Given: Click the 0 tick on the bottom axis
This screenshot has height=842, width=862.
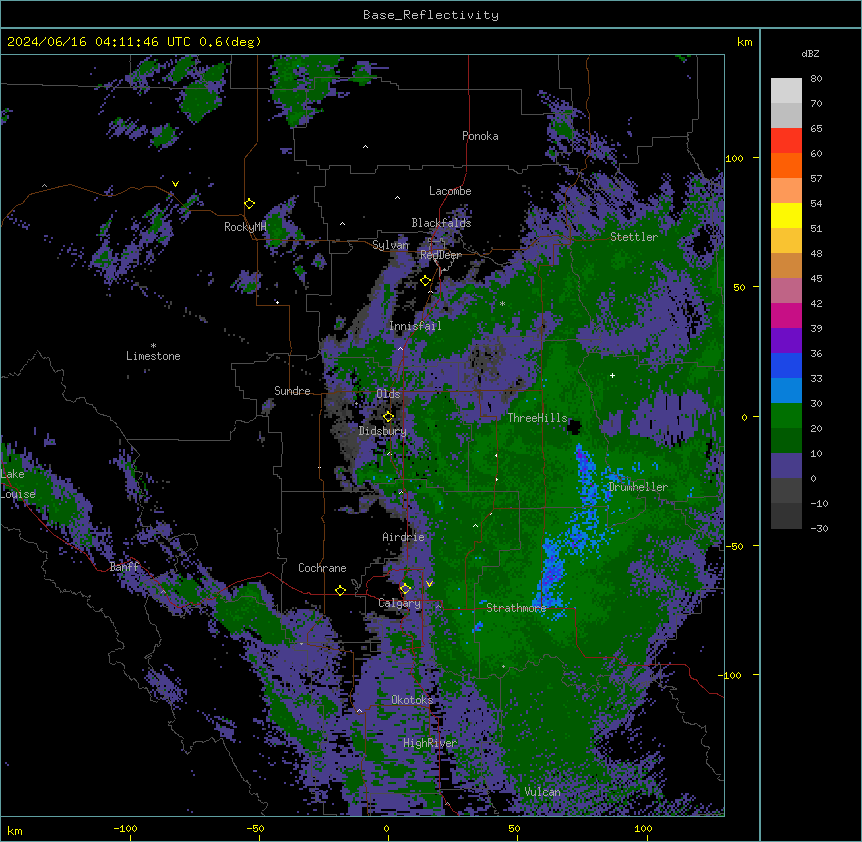Looking at the screenshot, I should pyautogui.click(x=386, y=828).
